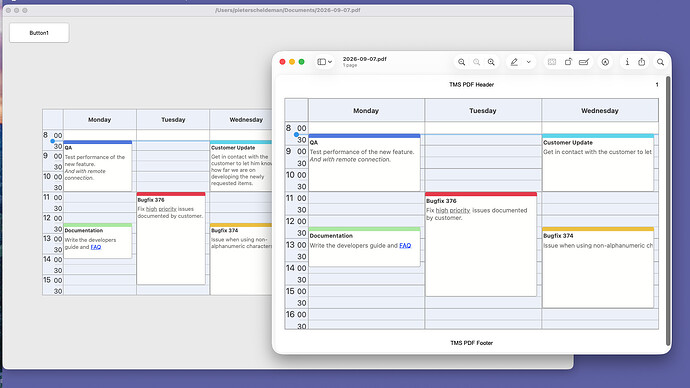The width and height of the screenshot is (690, 388).
Task: Click the 2026-09-07.pdf title in Preview
Action: click(x=364, y=59)
